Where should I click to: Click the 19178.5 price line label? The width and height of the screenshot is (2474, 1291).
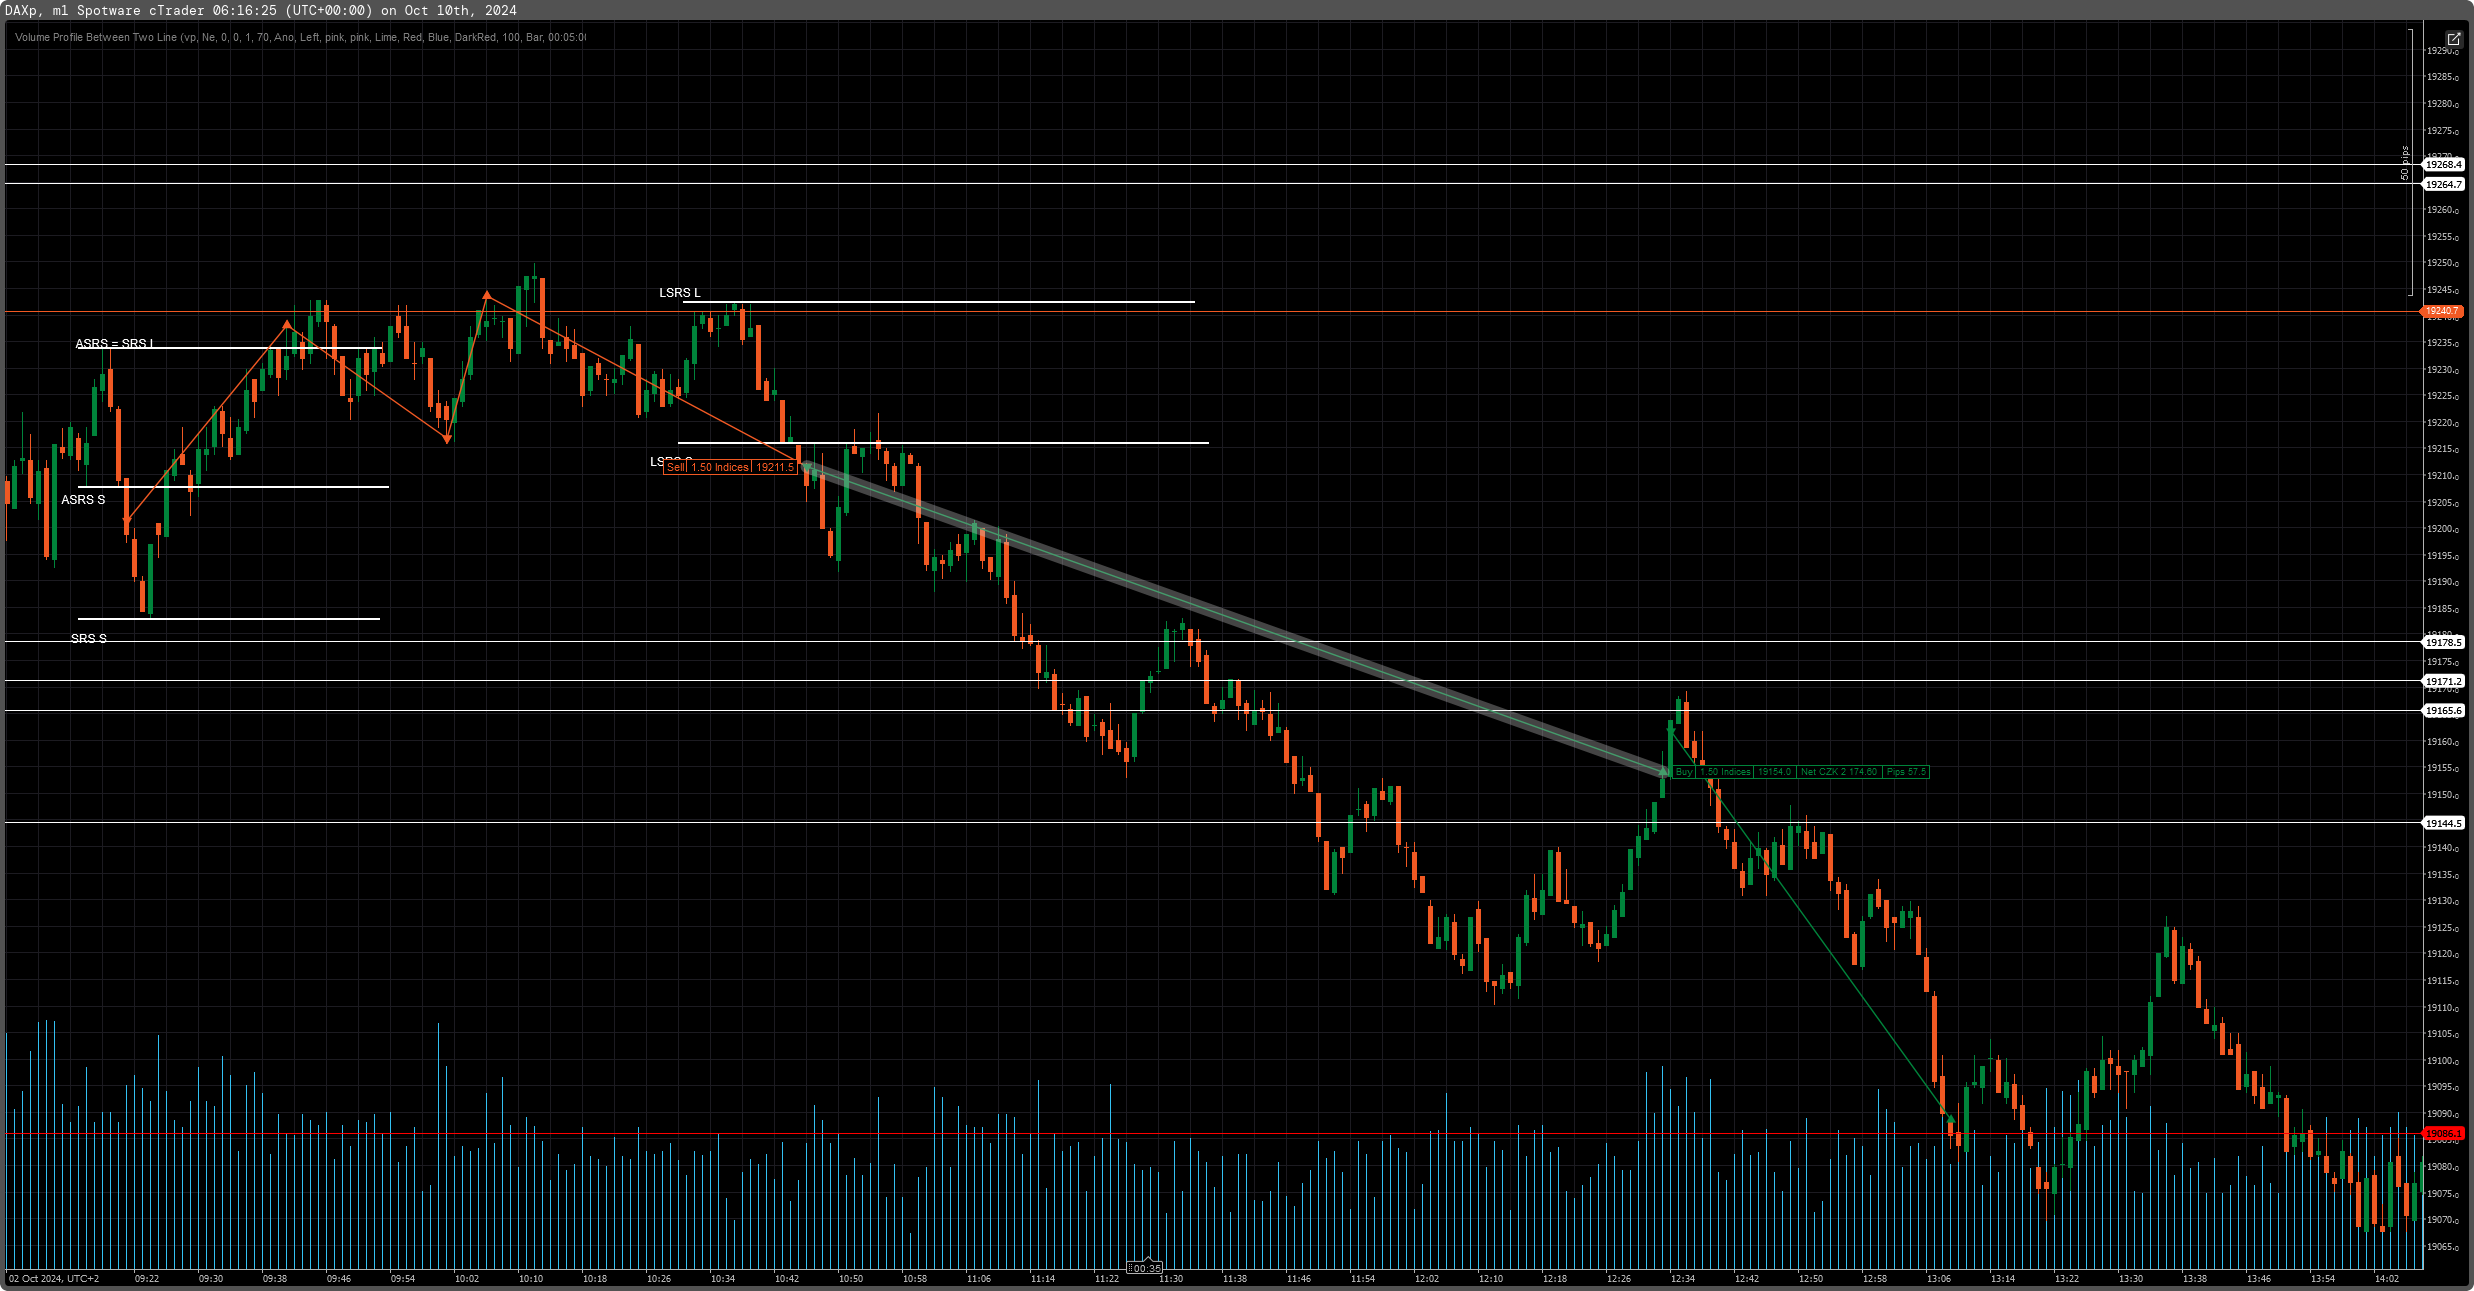pyautogui.click(x=2443, y=643)
